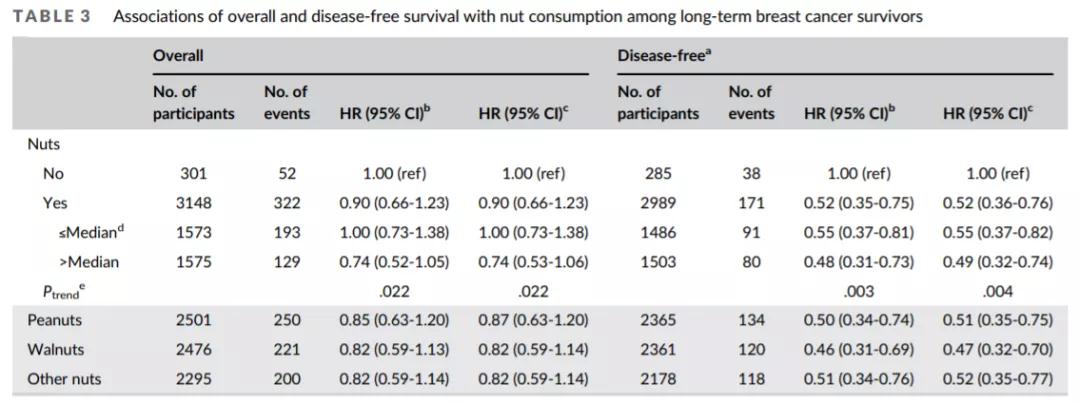This screenshot has width=1080, height=404.
Task: Click the 0.85 (0.63-1.20) Peanuts hazard ratio
Action: [x=395, y=320]
